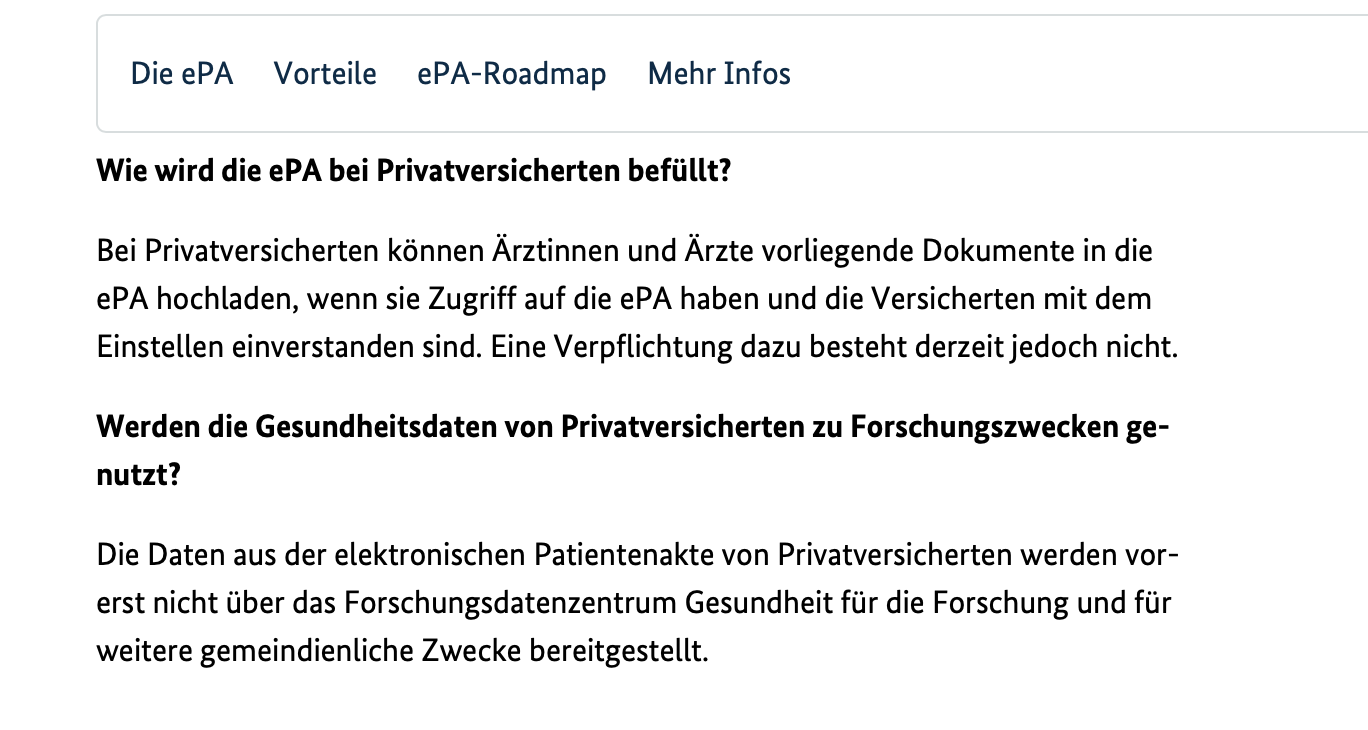Screen dimensions: 1368x730
Task: Click the text line 'weitere gemeindienliche Zwecke bereitgestellt.'
Action: 402,652
